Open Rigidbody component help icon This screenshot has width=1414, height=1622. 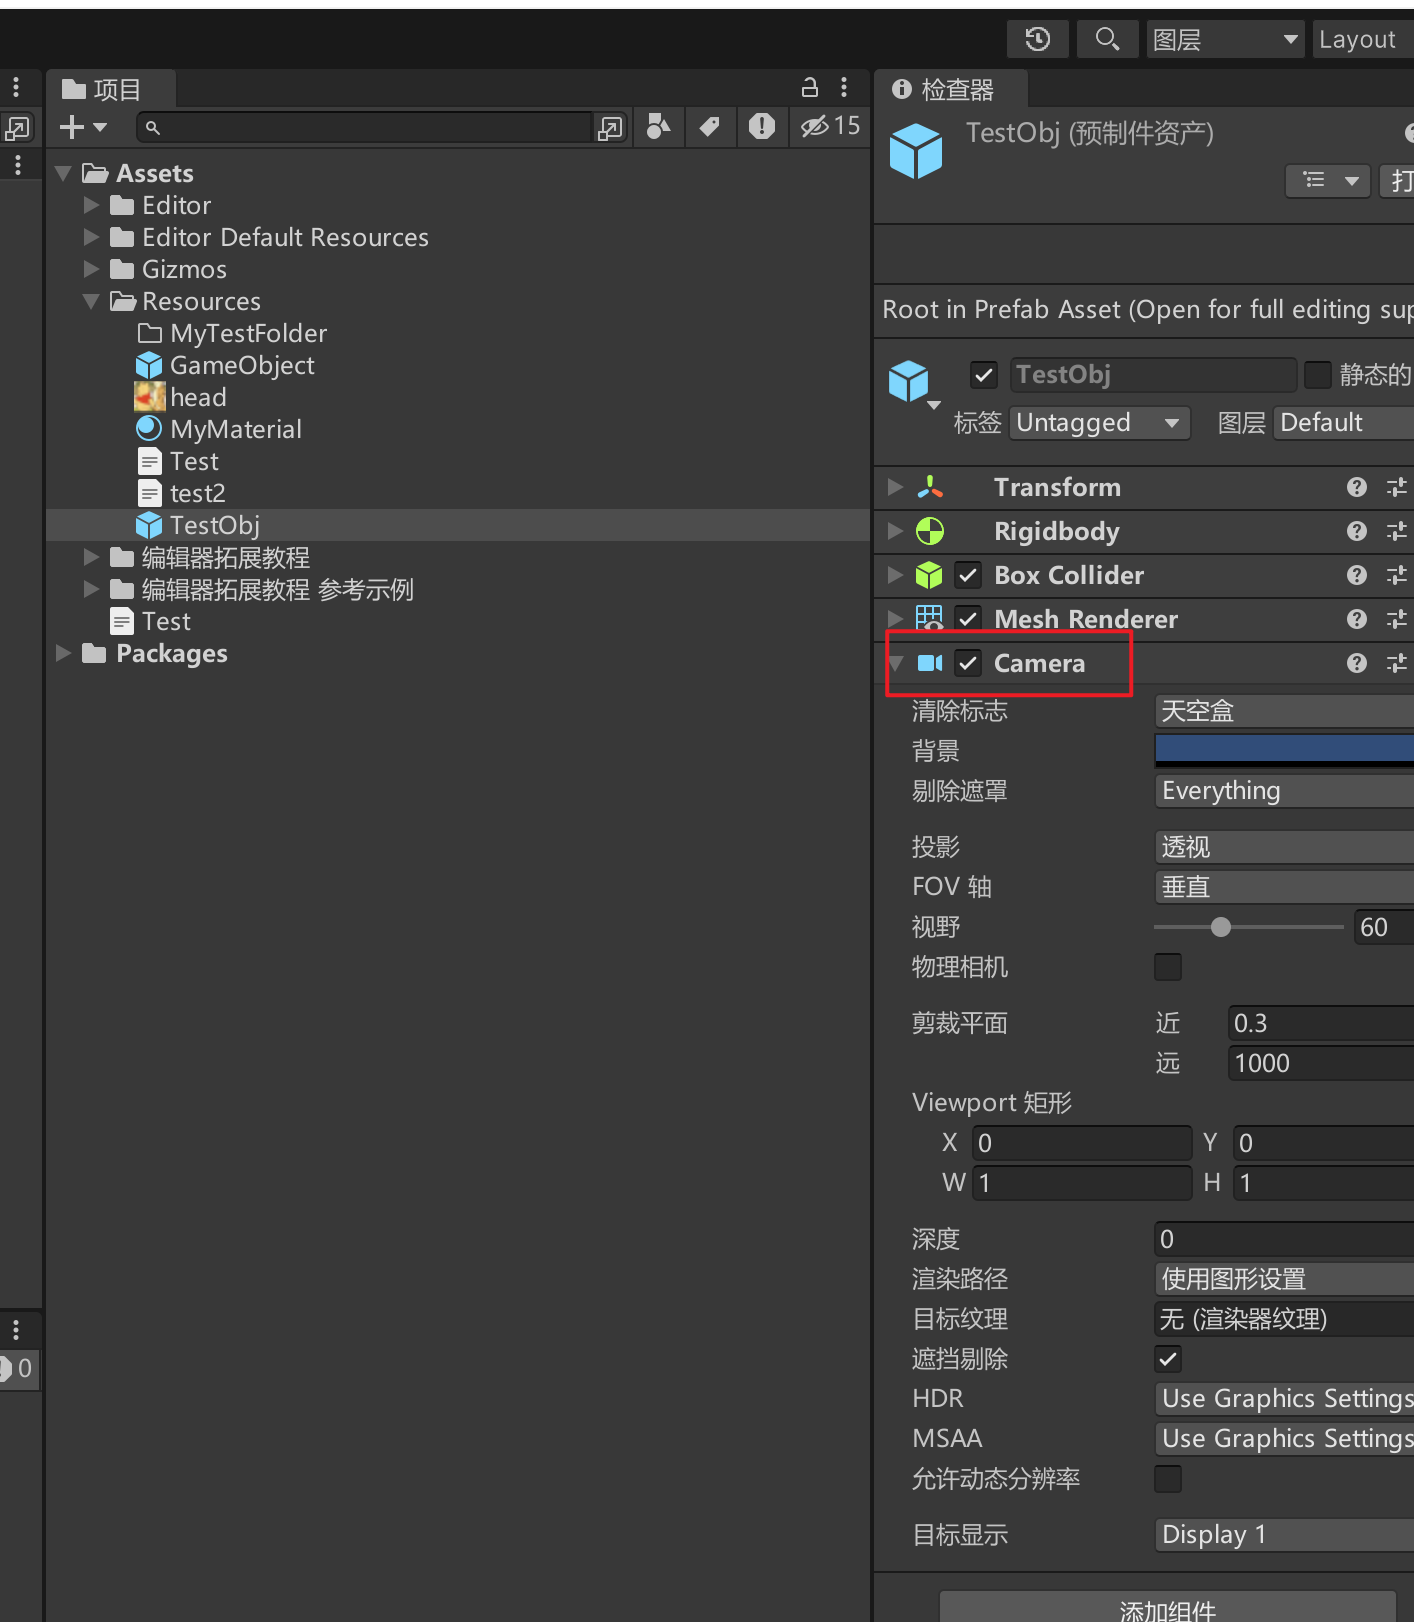1356,531
